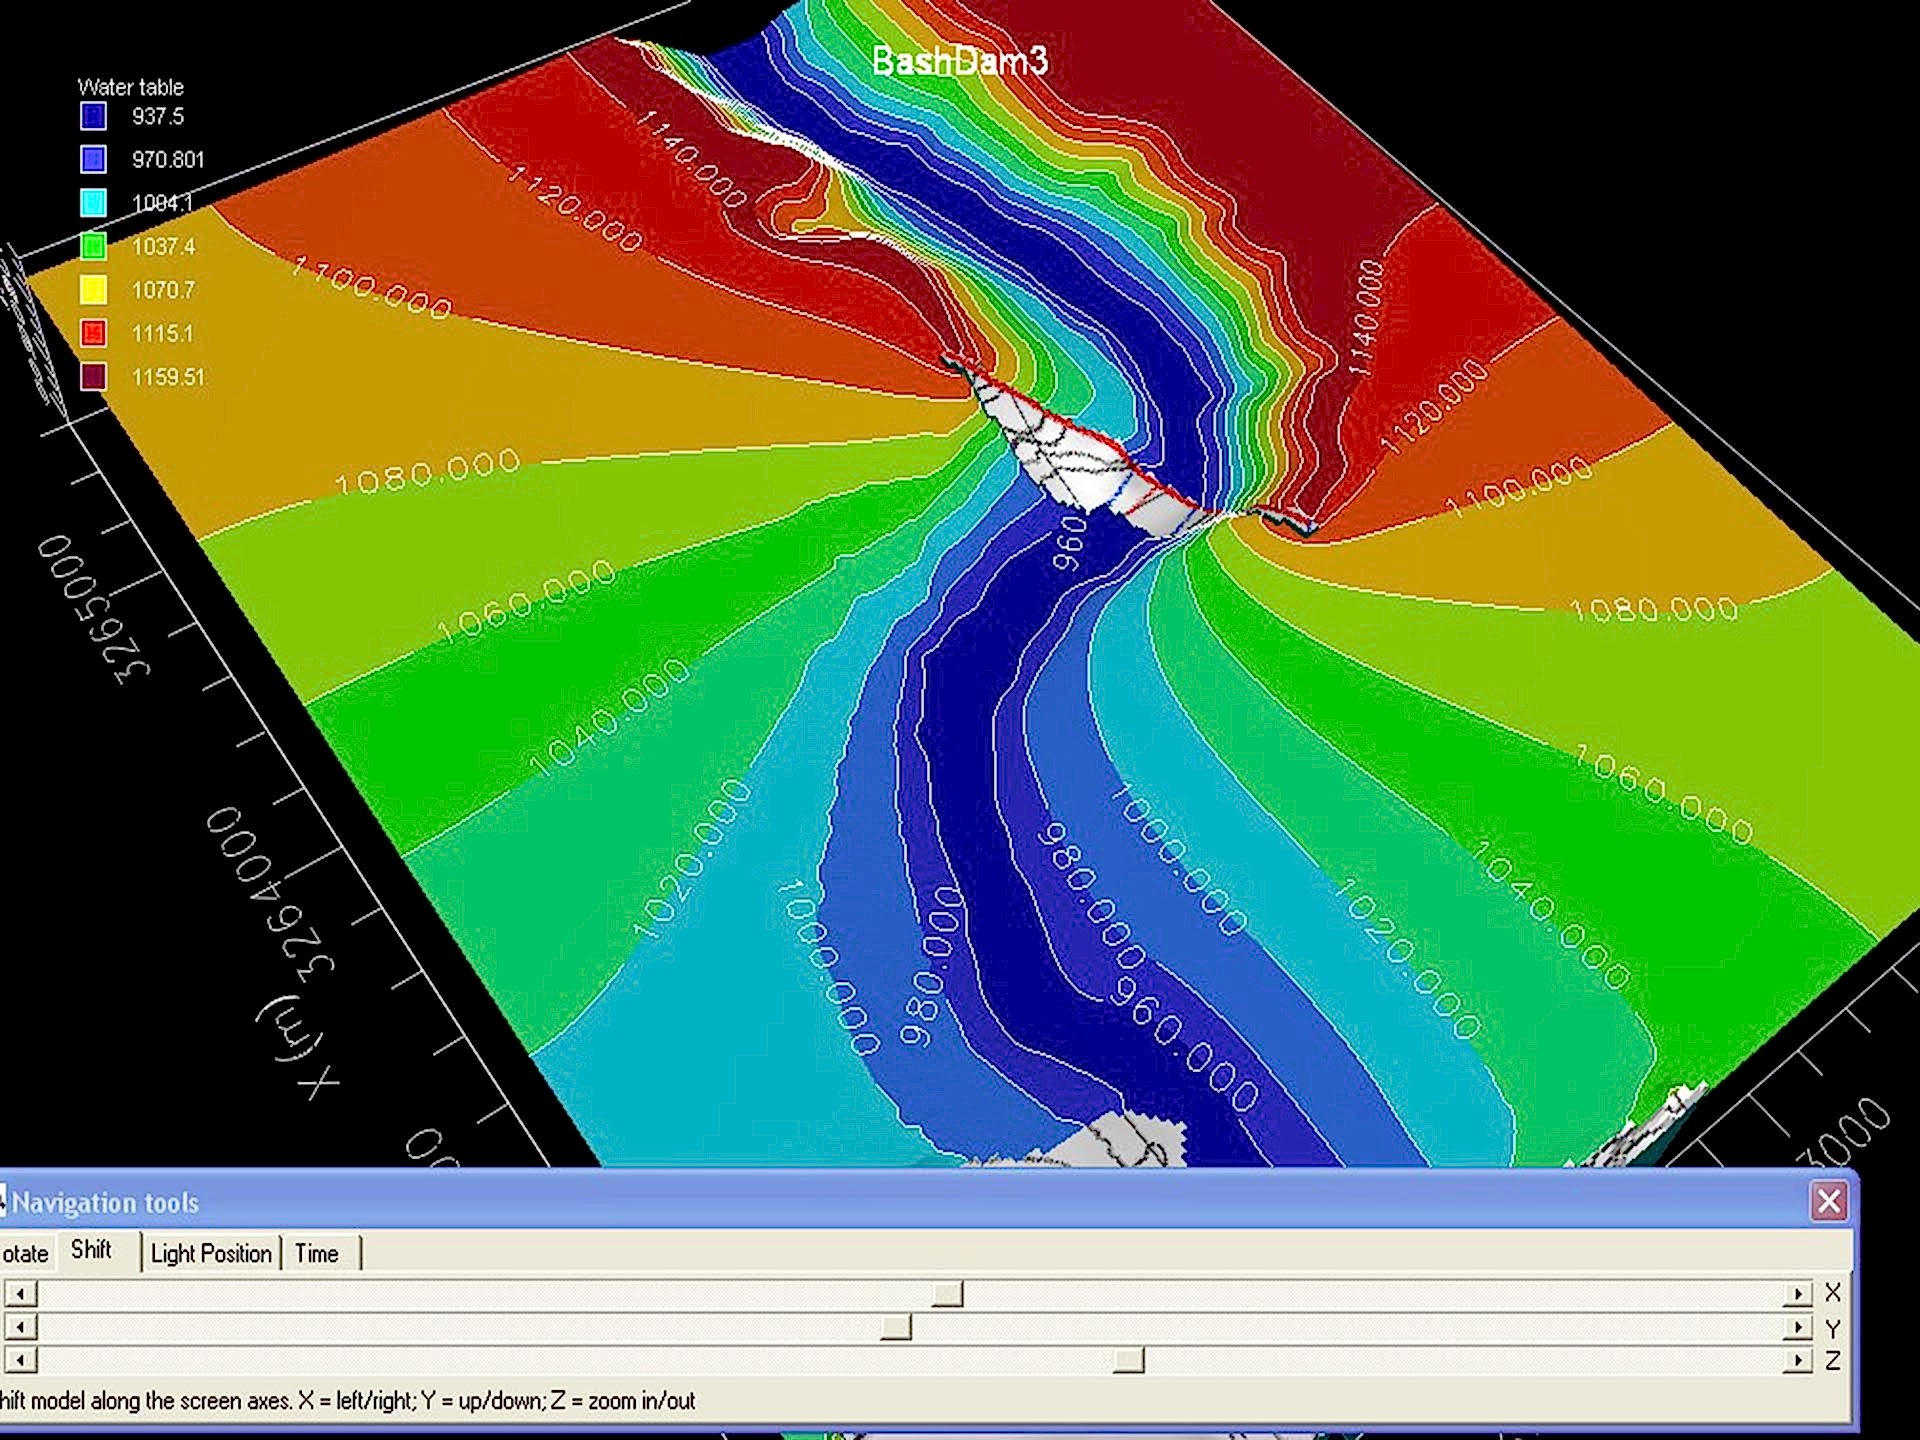1920x1440 pixels.
Task: Open the Light Position tab
Action: coord(211,1254)
